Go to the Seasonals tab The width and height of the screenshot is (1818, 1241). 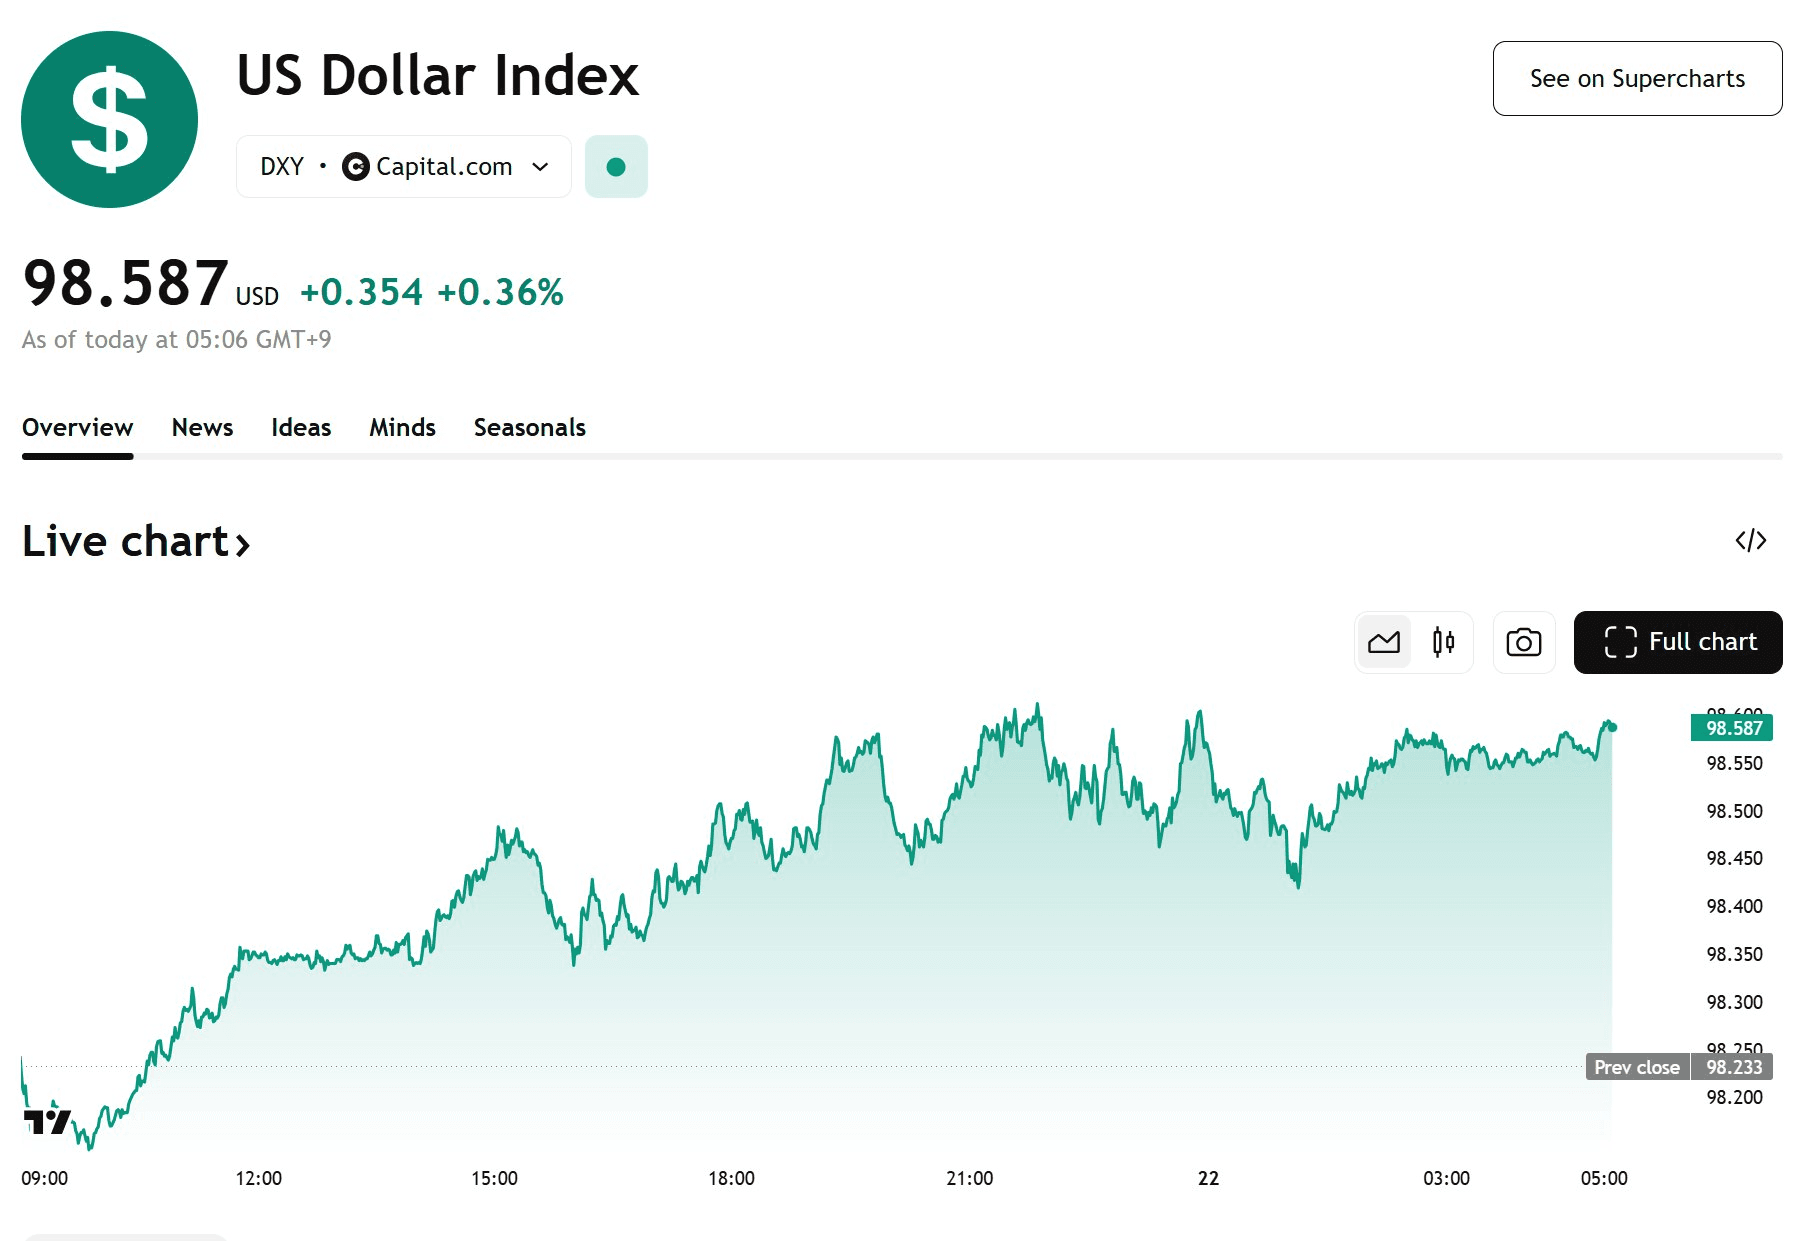click(529, 428)
